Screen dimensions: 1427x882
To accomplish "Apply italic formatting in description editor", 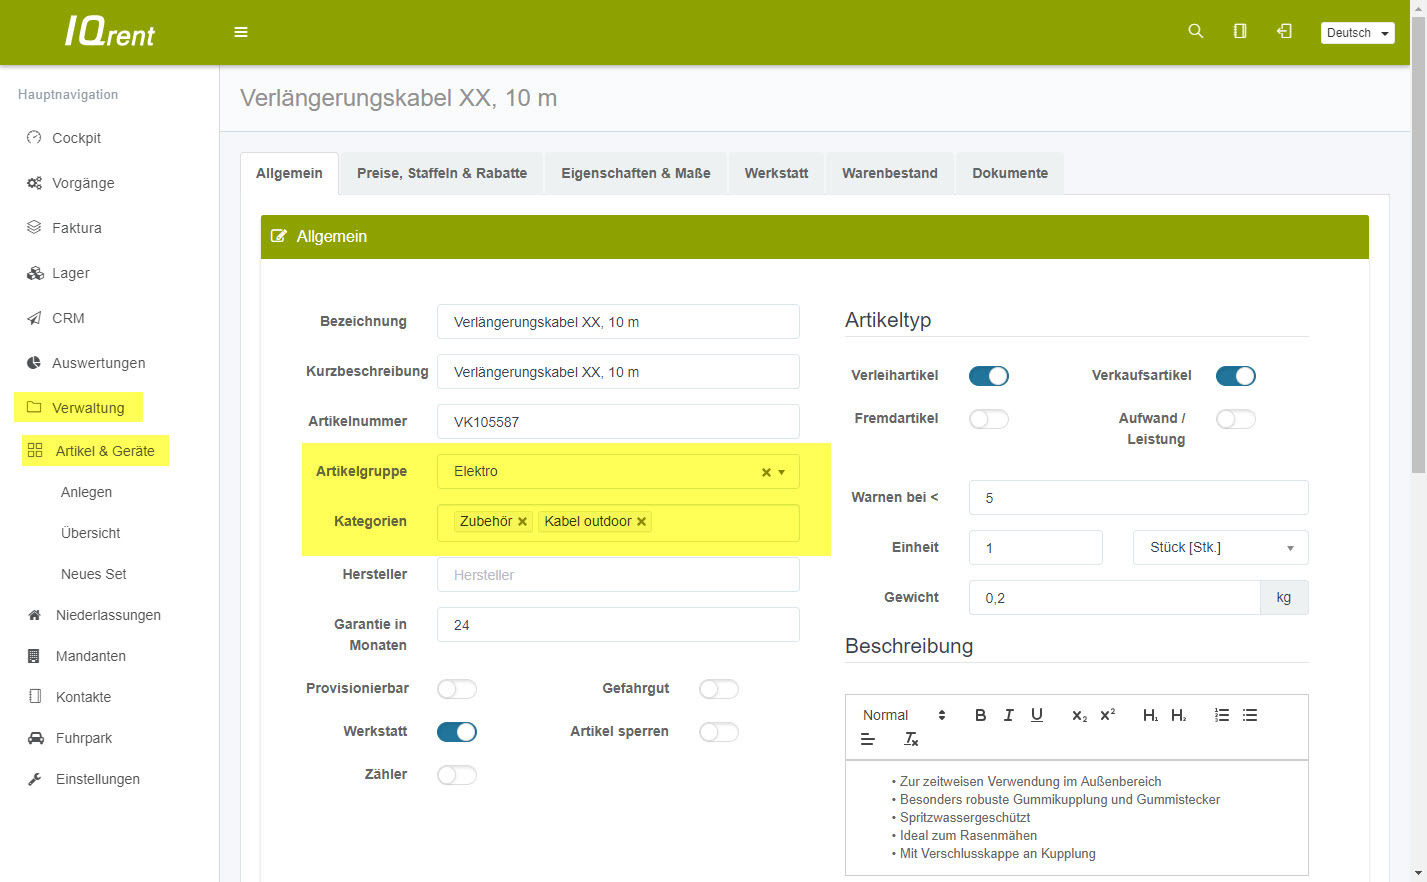I will pos(1008,715).
